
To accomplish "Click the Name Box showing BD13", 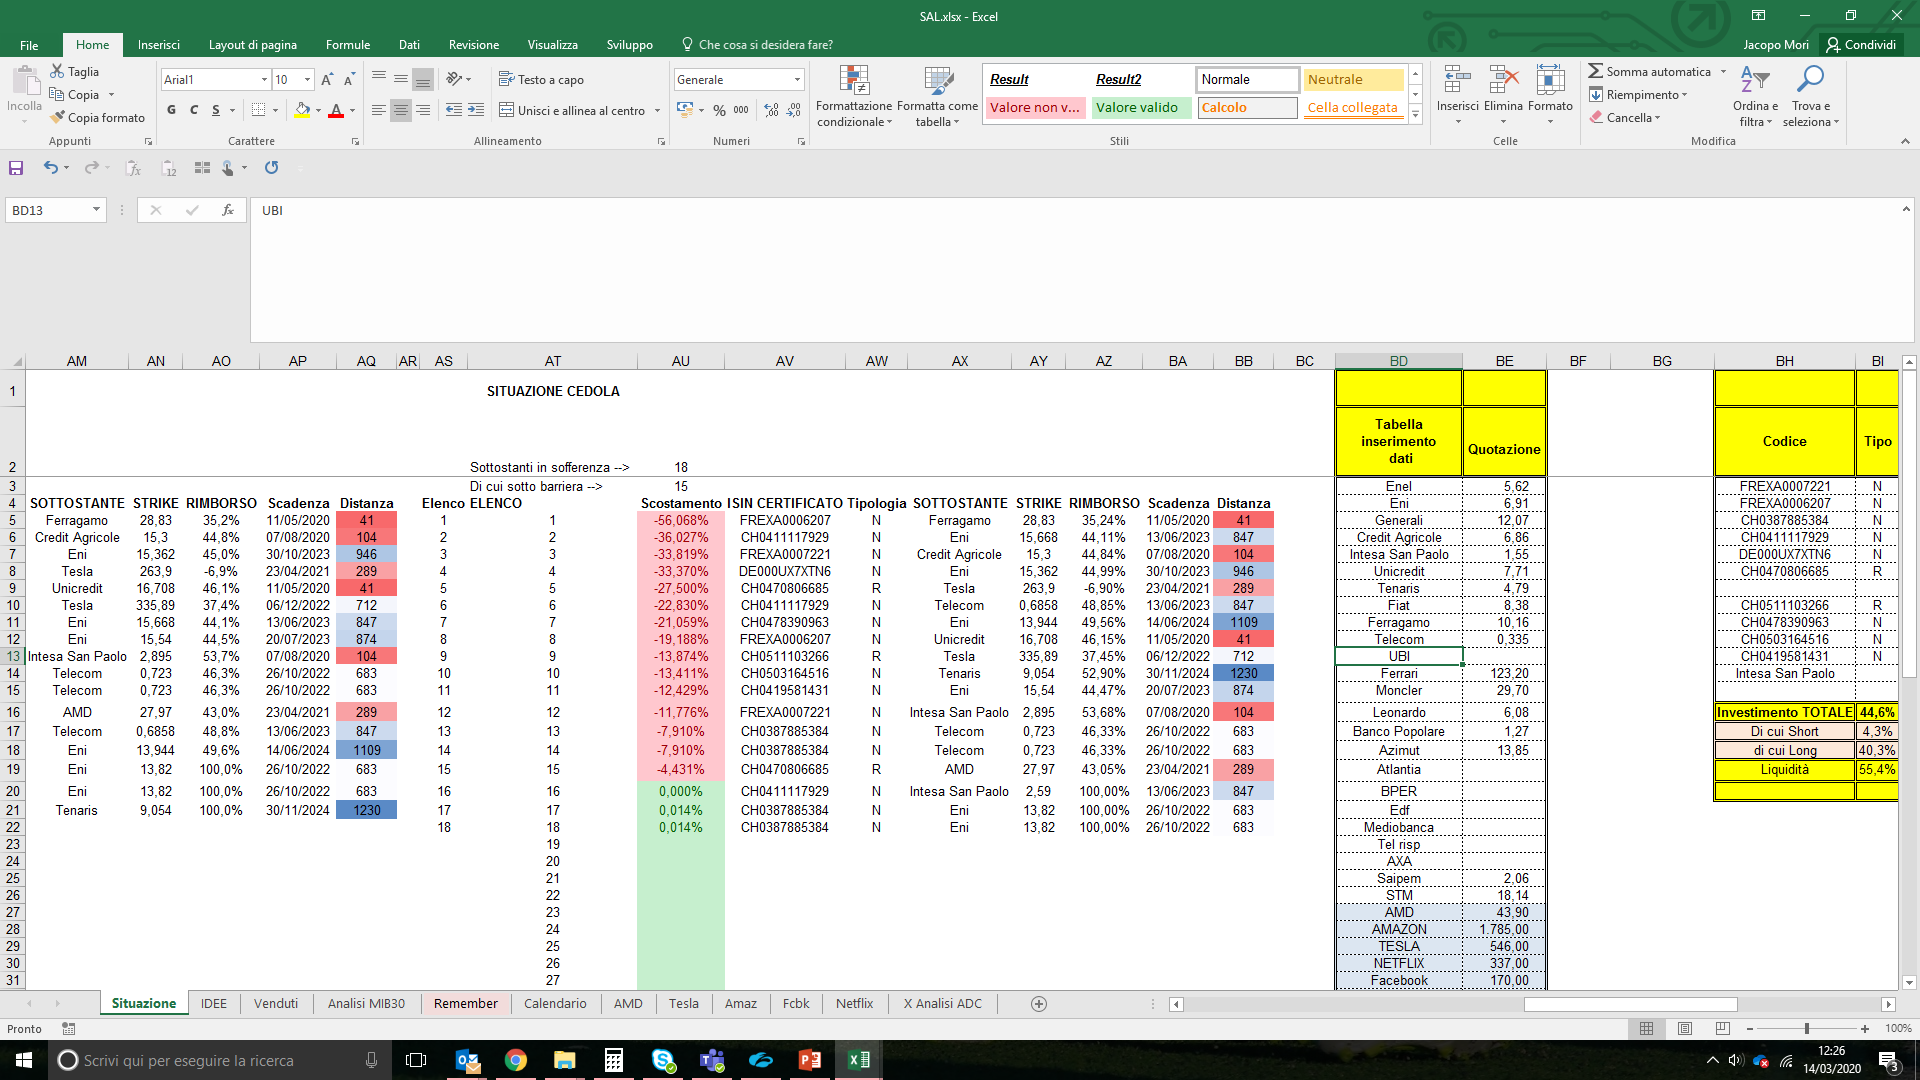I will tap(48, 210).
